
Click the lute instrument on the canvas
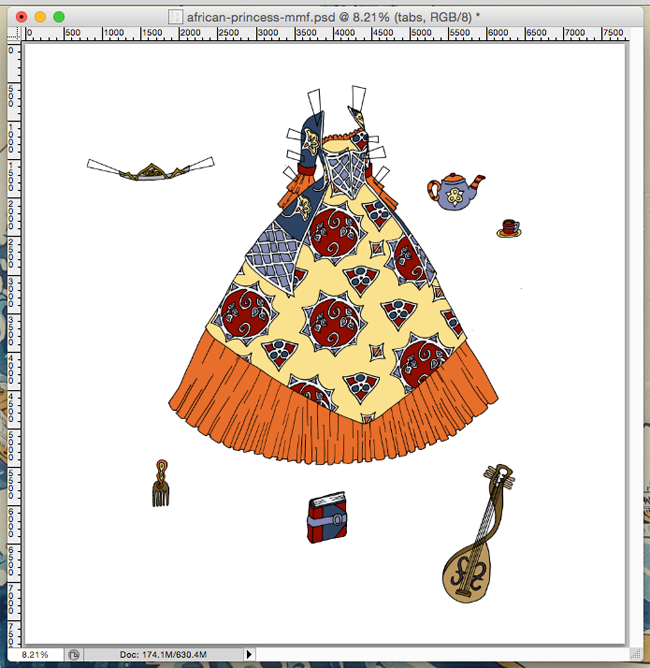pyautogui.click(x=477, y=533)
